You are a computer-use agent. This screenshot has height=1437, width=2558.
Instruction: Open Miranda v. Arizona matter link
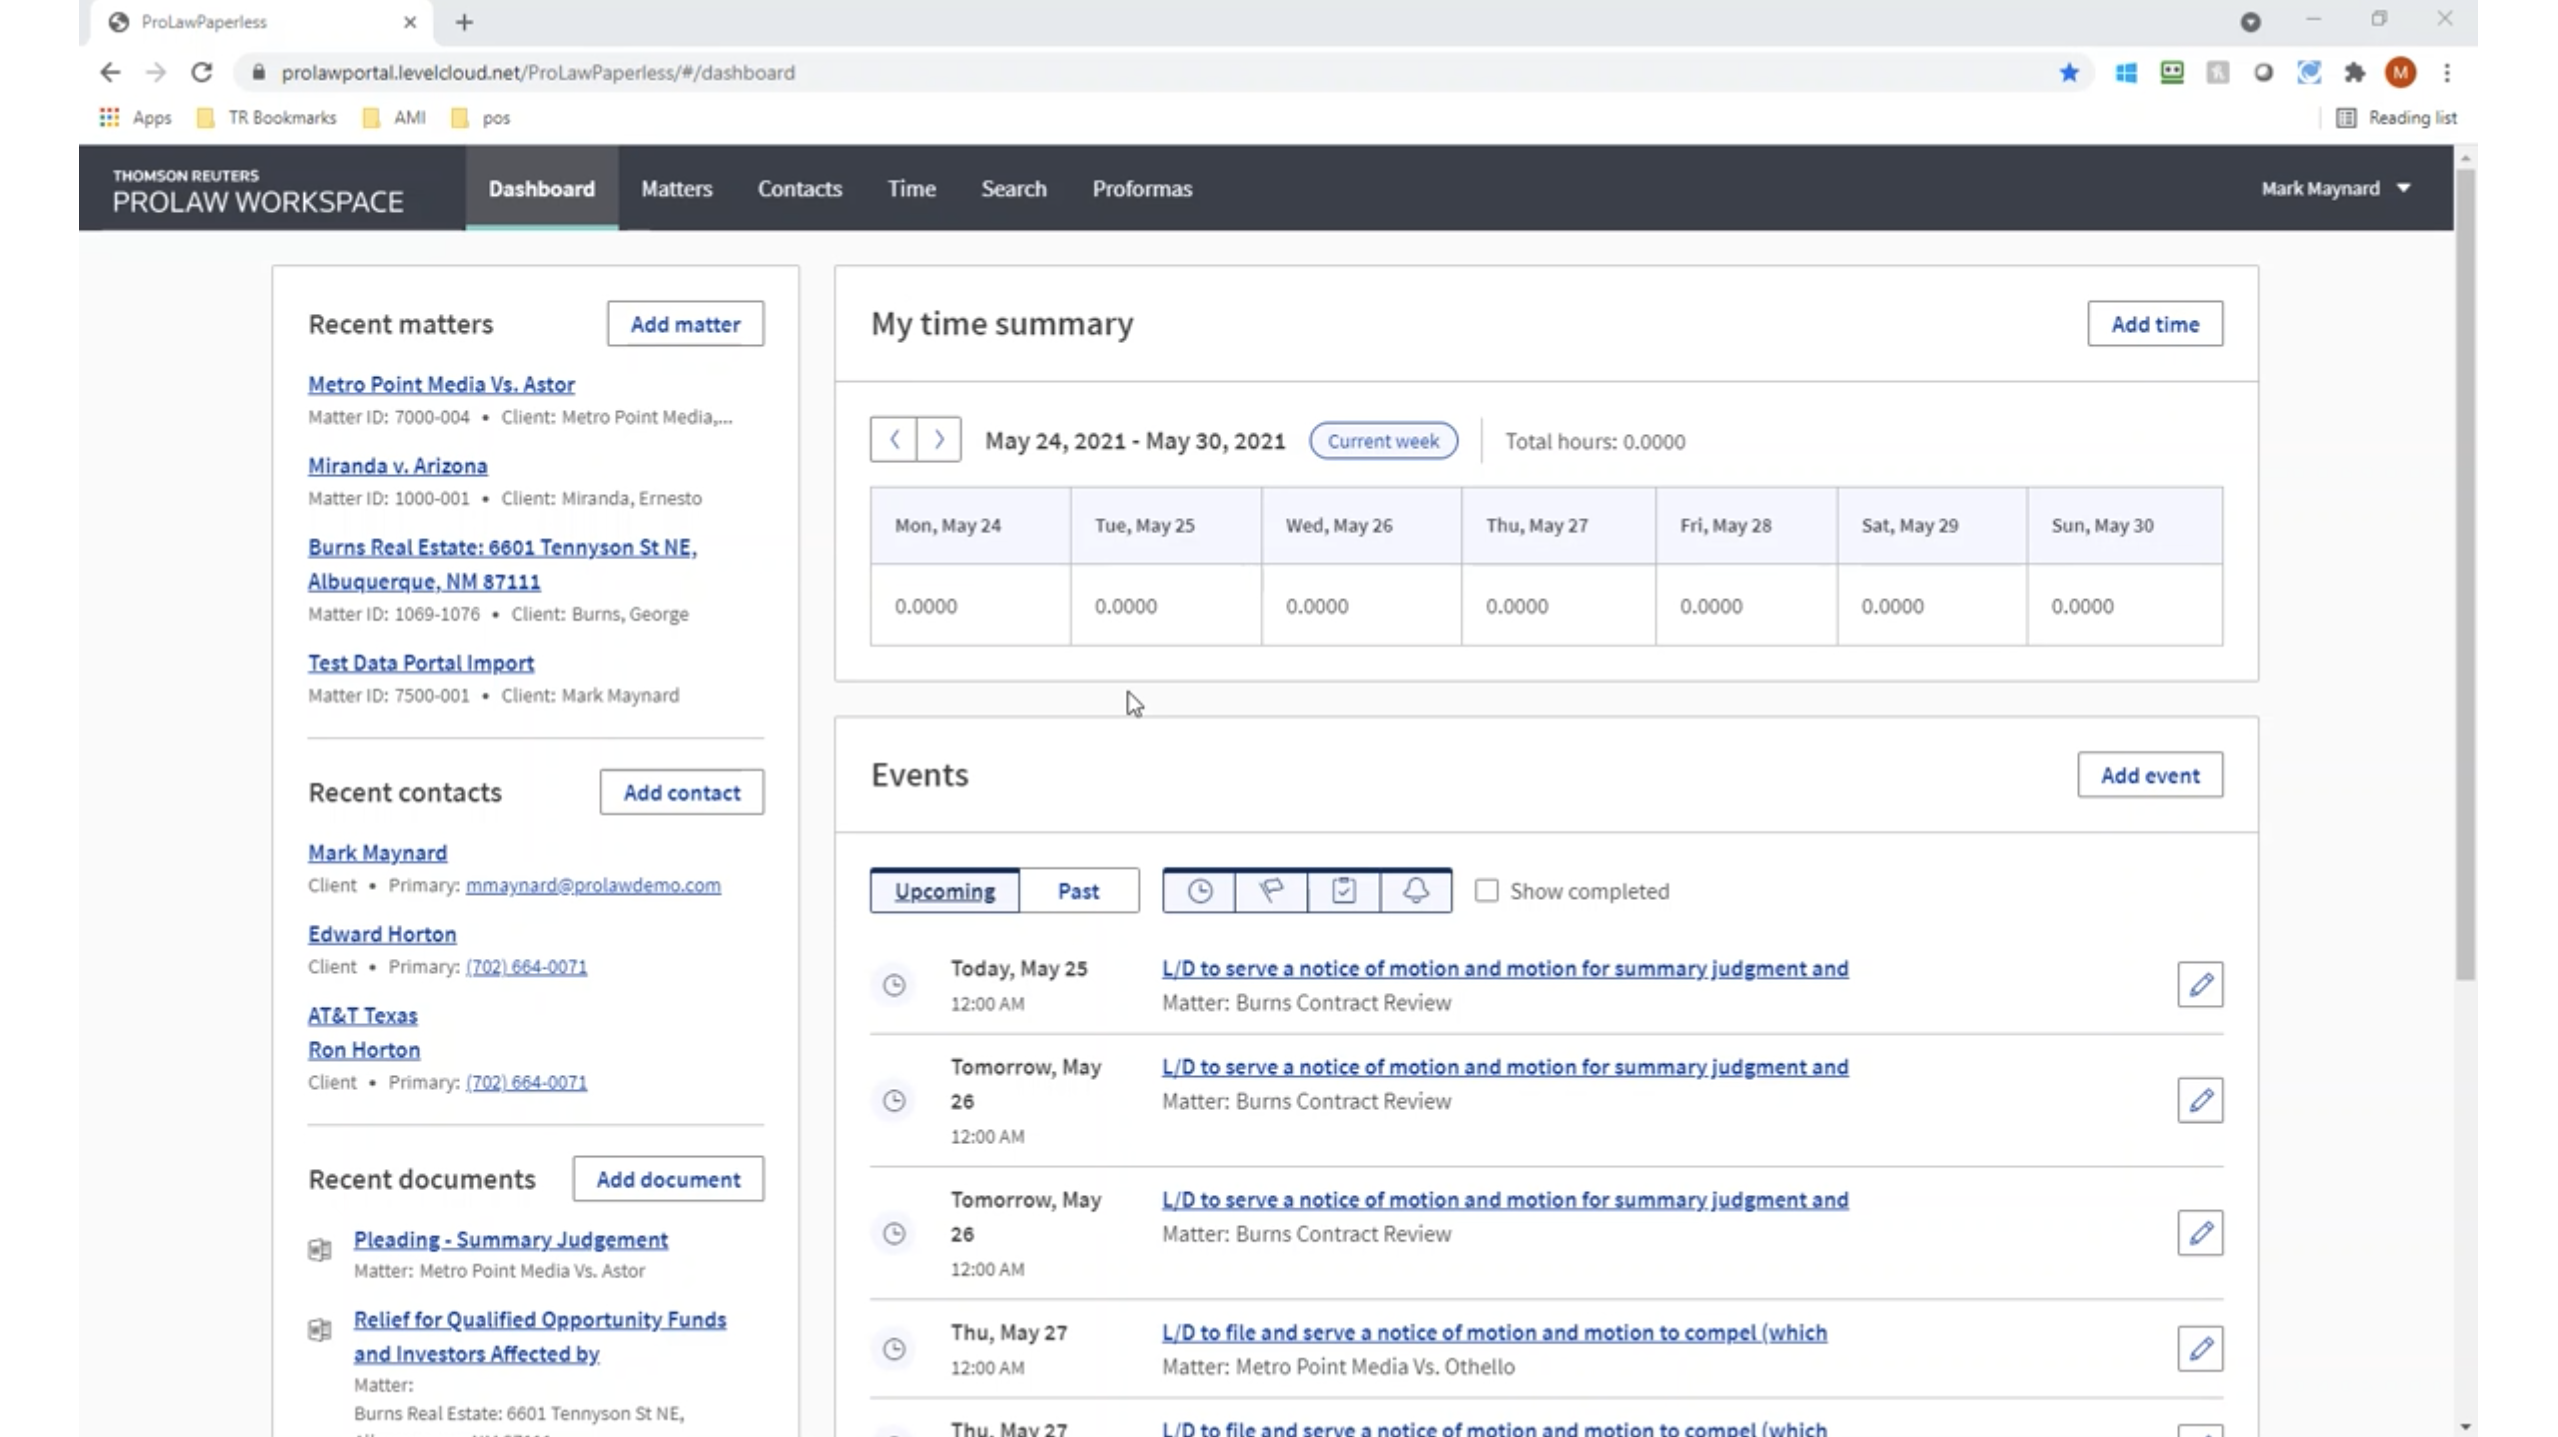(397, 466)
